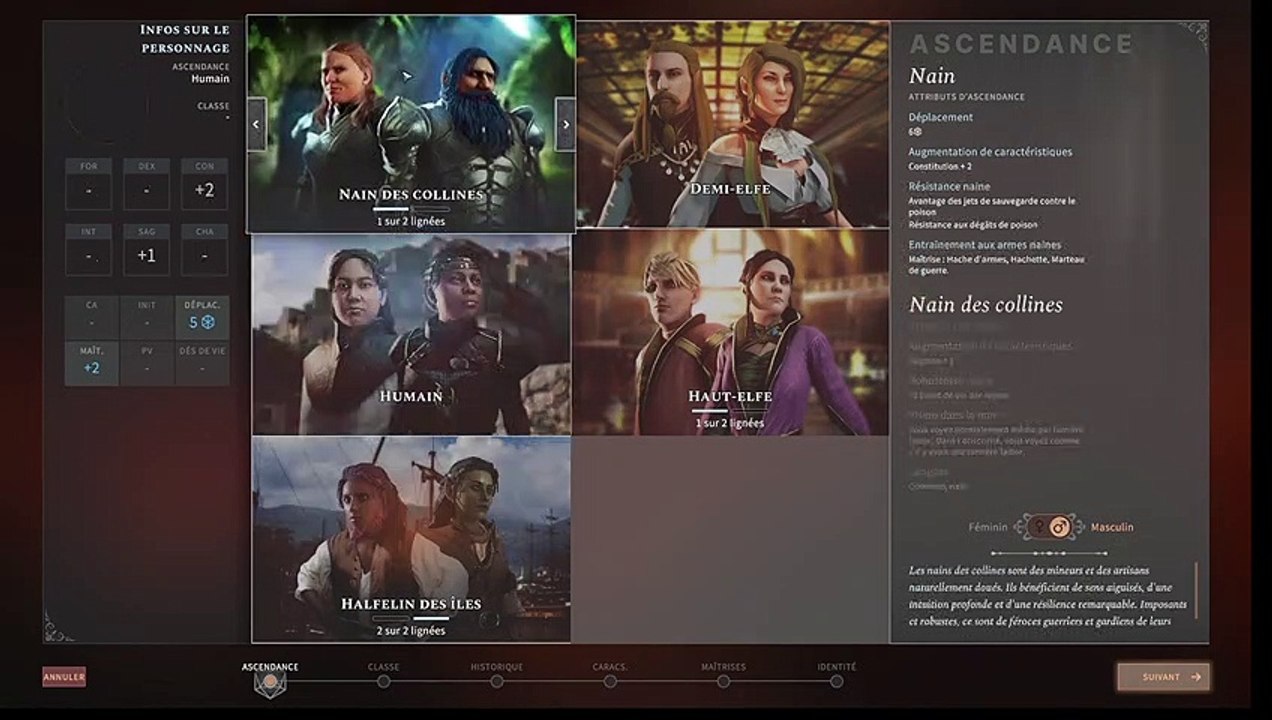
Task: Click the FOR ability box
Action: tap(88, 184)
